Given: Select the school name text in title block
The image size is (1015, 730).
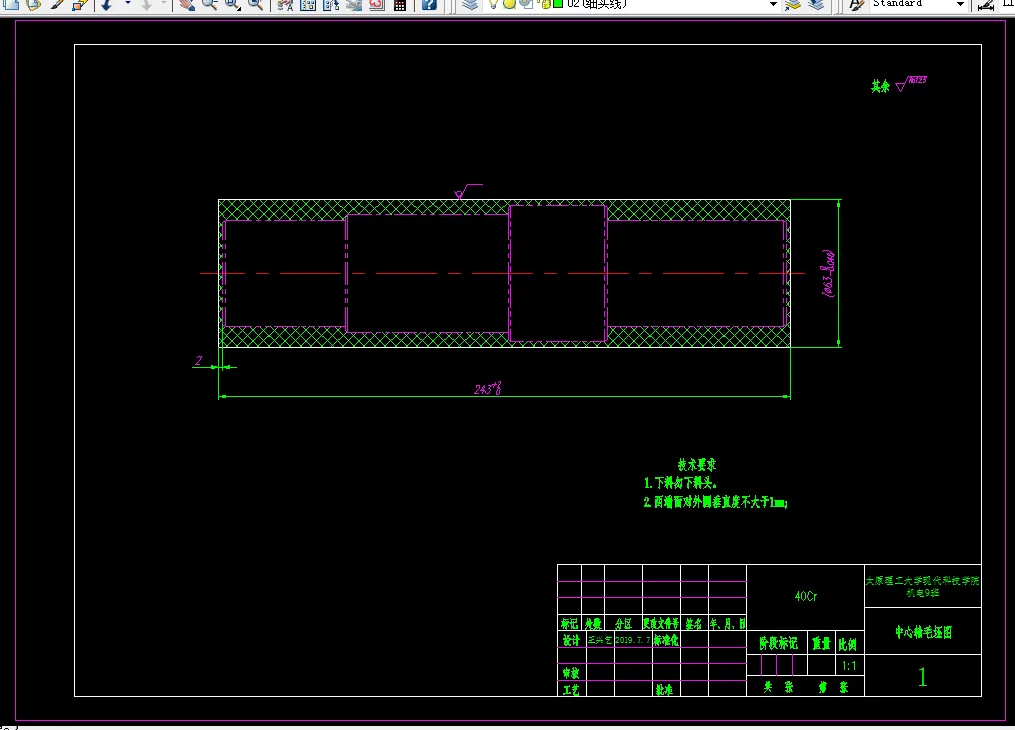Looking at the screenshot, I should pyautogui.click(x=922, y=586).
